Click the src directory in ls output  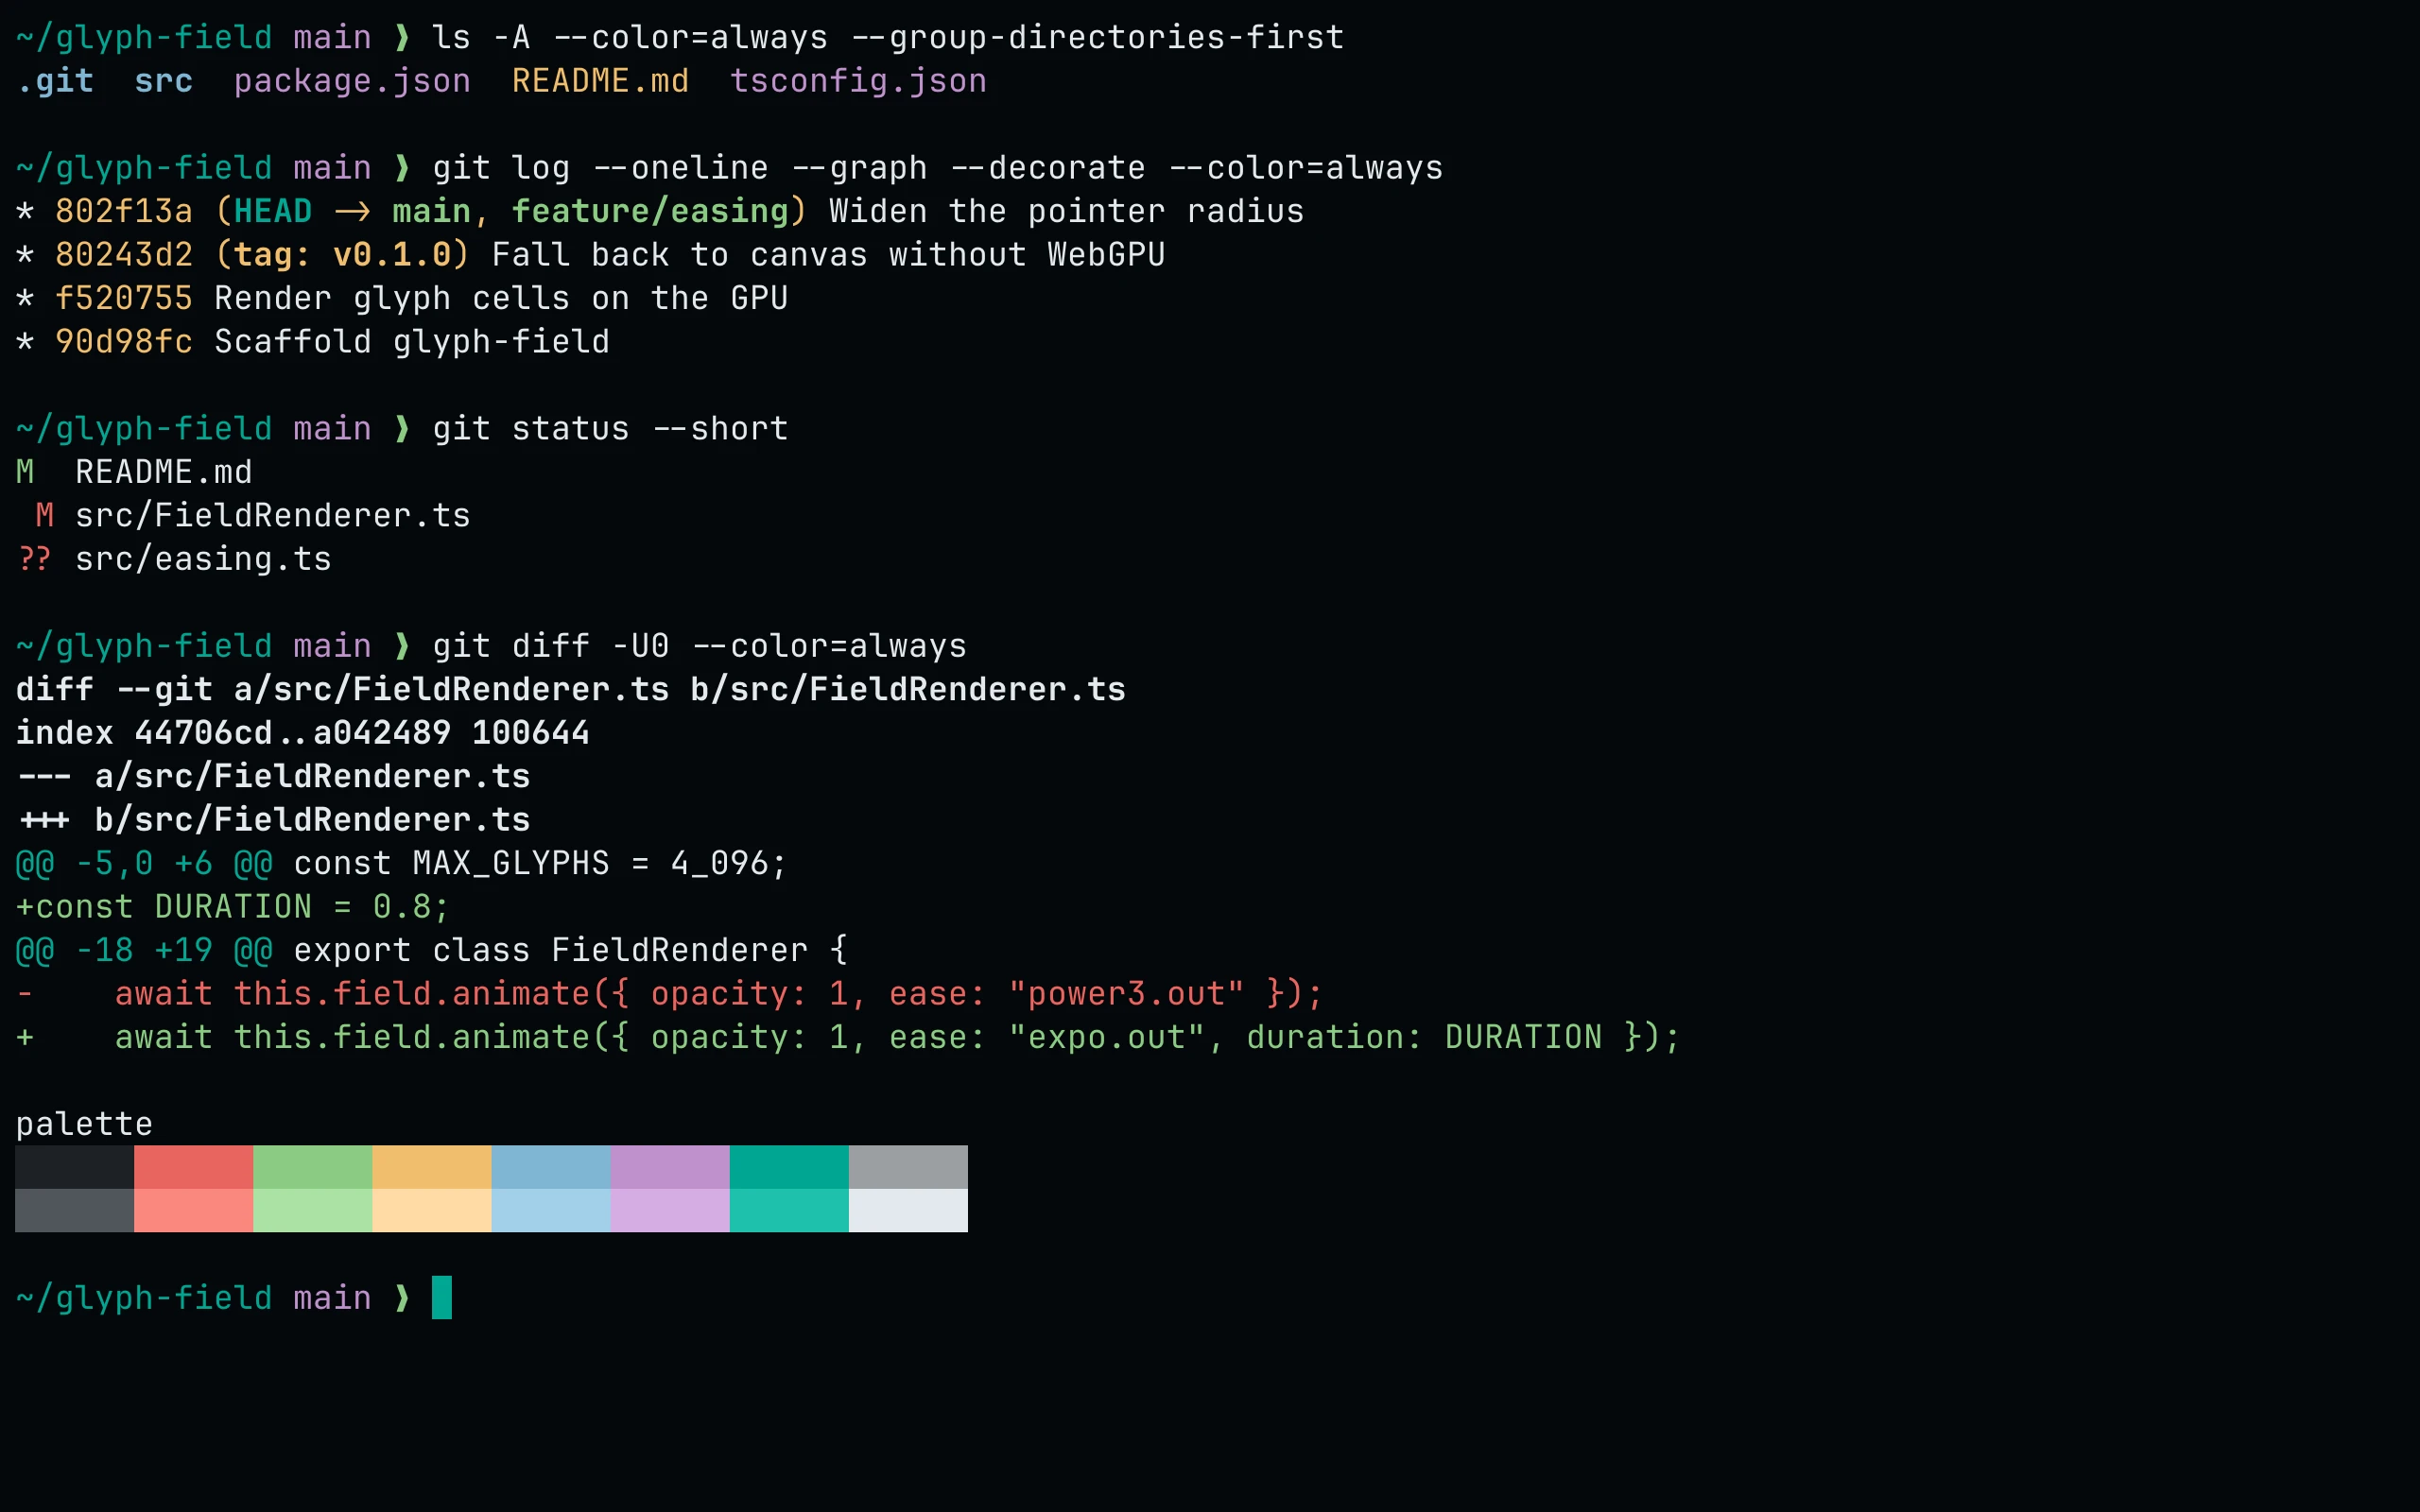click(164, 81)
